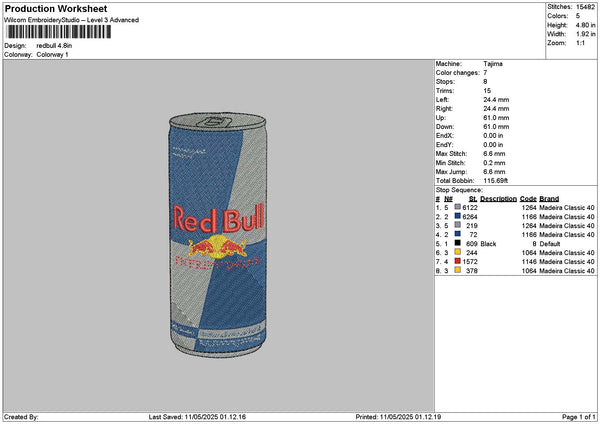Click the 'Brand' column header
Viewport: 600px width, 424px height.
coord(549,199)
